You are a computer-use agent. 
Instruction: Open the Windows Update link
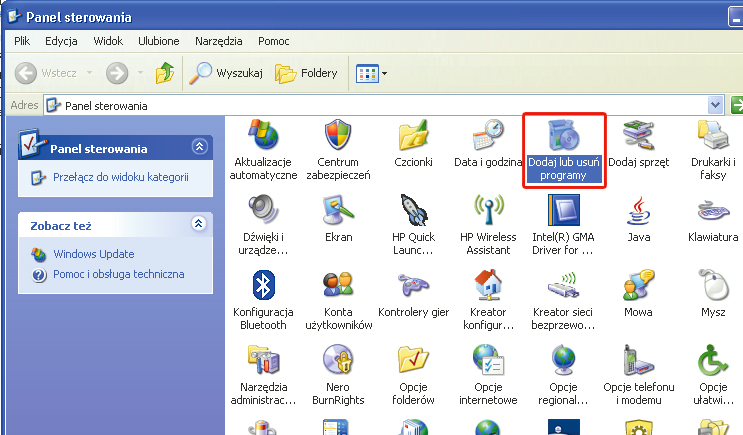(93, 254)
